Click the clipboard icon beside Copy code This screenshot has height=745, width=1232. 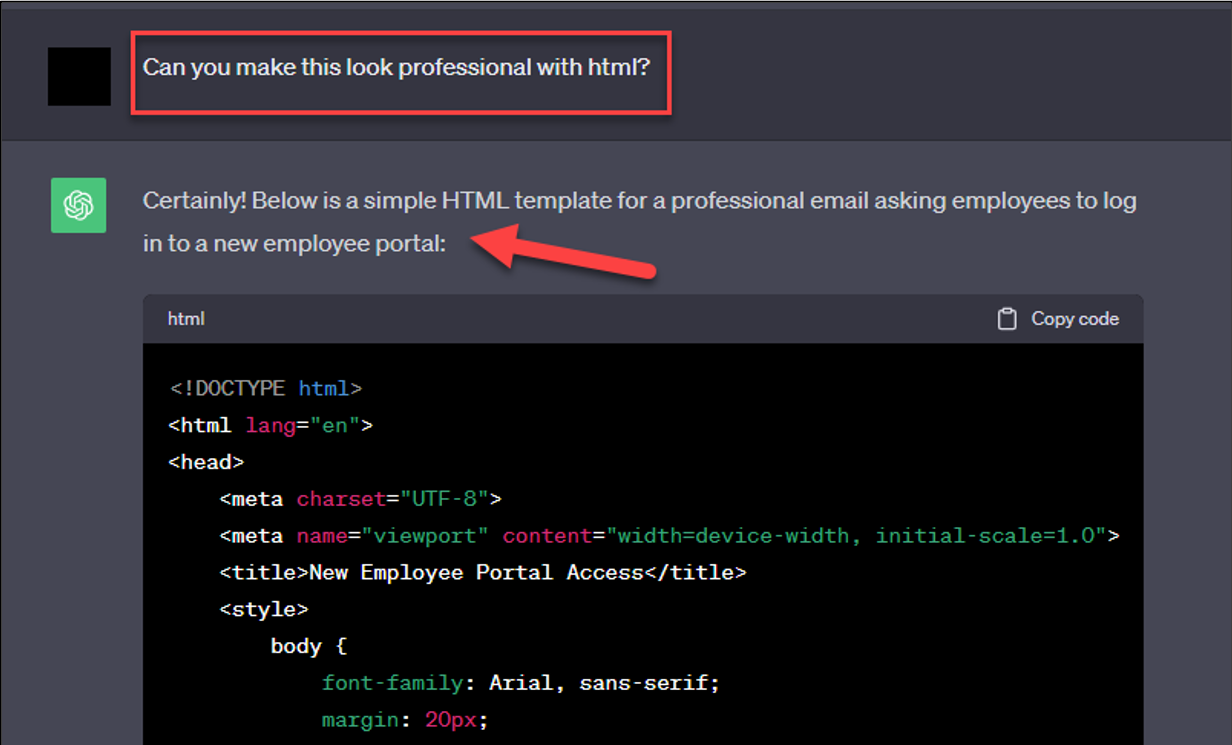pos(1007,319)
